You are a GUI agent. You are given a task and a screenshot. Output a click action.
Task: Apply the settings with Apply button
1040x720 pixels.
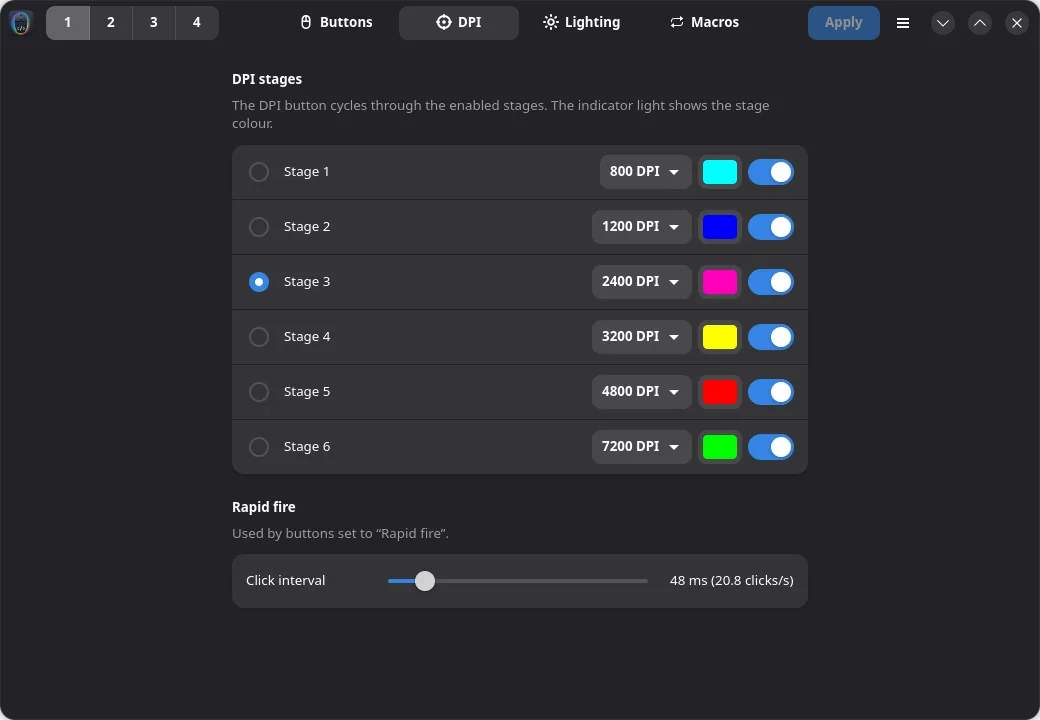click(x=844, y=23)
